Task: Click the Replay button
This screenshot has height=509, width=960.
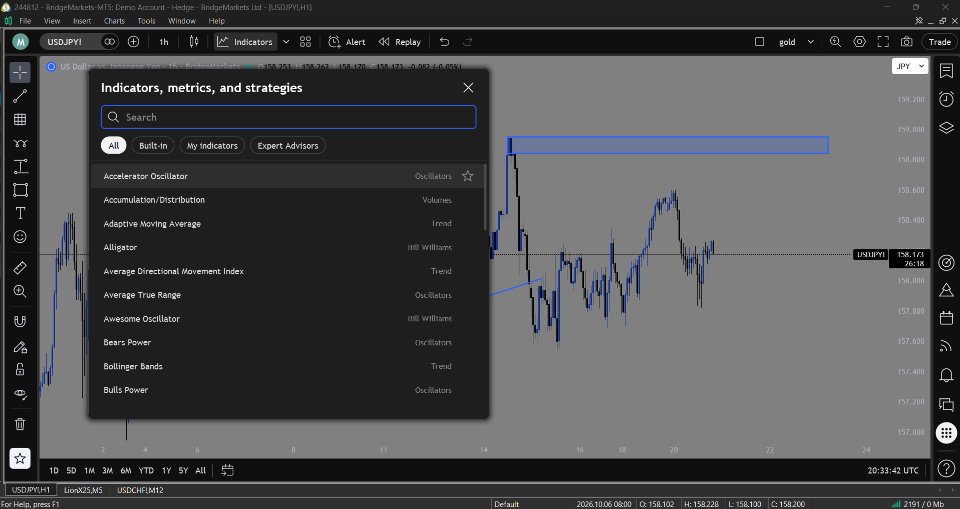Action: (x=400, y=42)
